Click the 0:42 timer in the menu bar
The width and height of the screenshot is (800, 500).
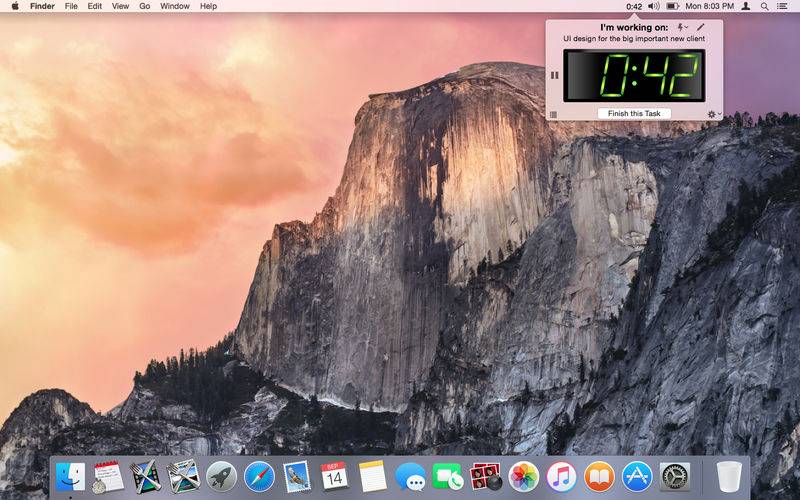pos(634,6)
